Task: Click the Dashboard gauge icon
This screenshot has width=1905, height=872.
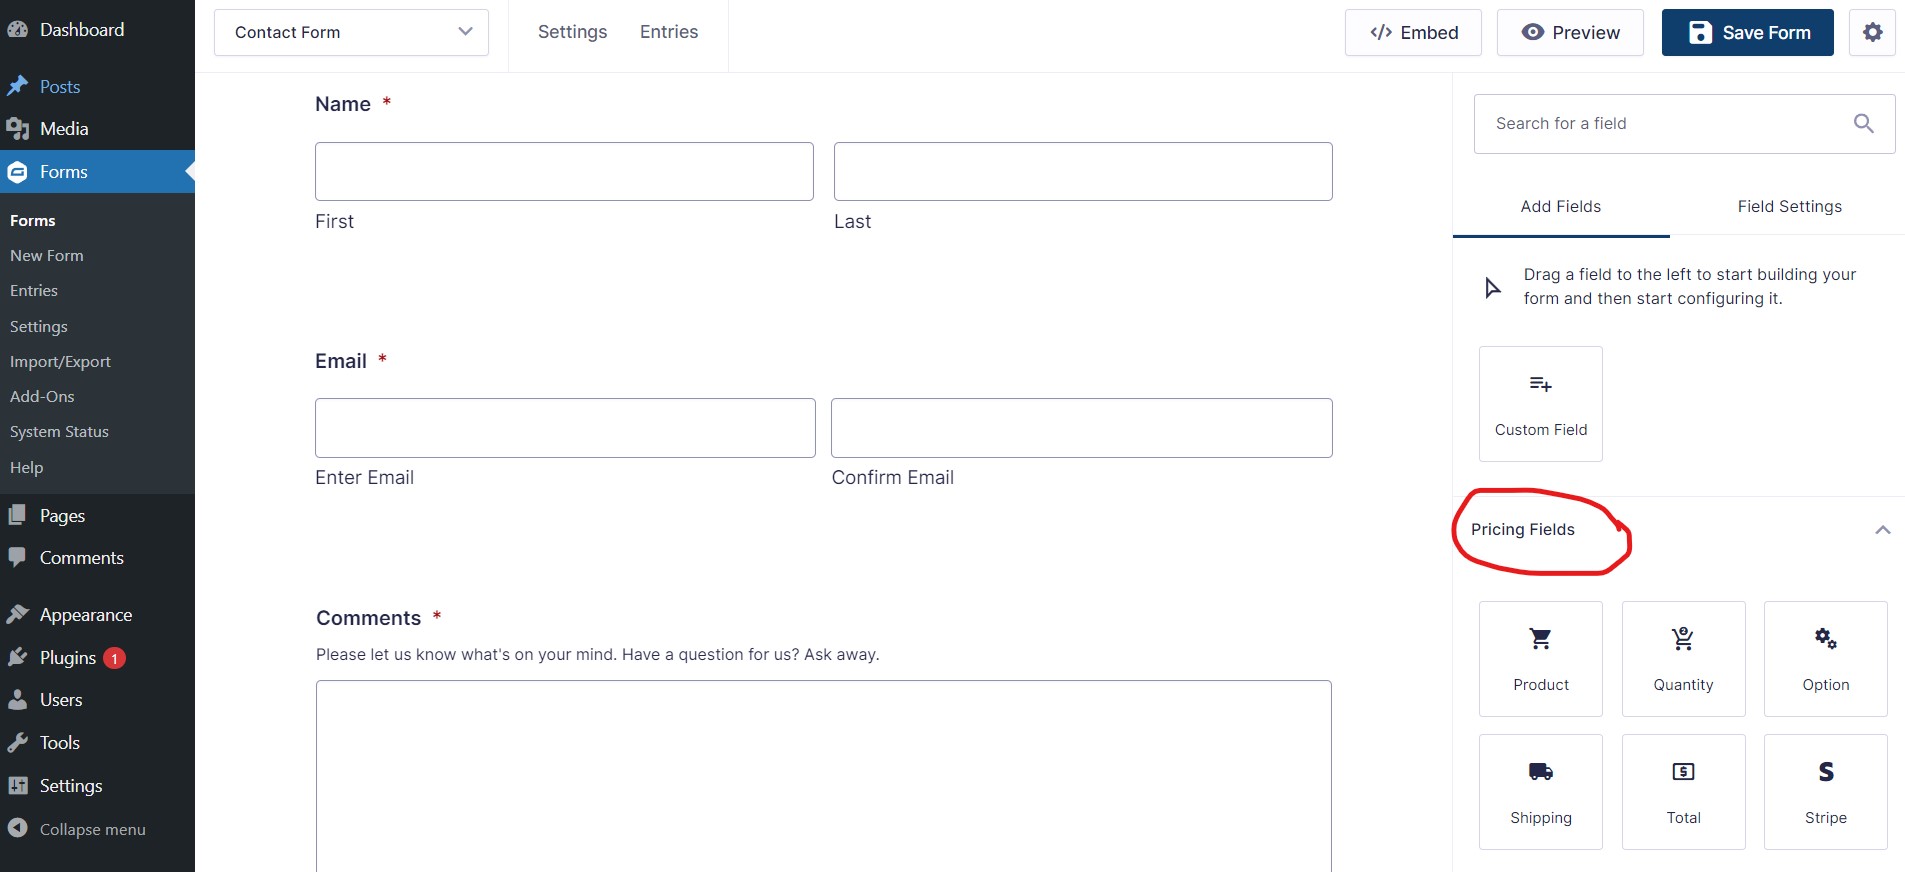Action: point(18,30)
